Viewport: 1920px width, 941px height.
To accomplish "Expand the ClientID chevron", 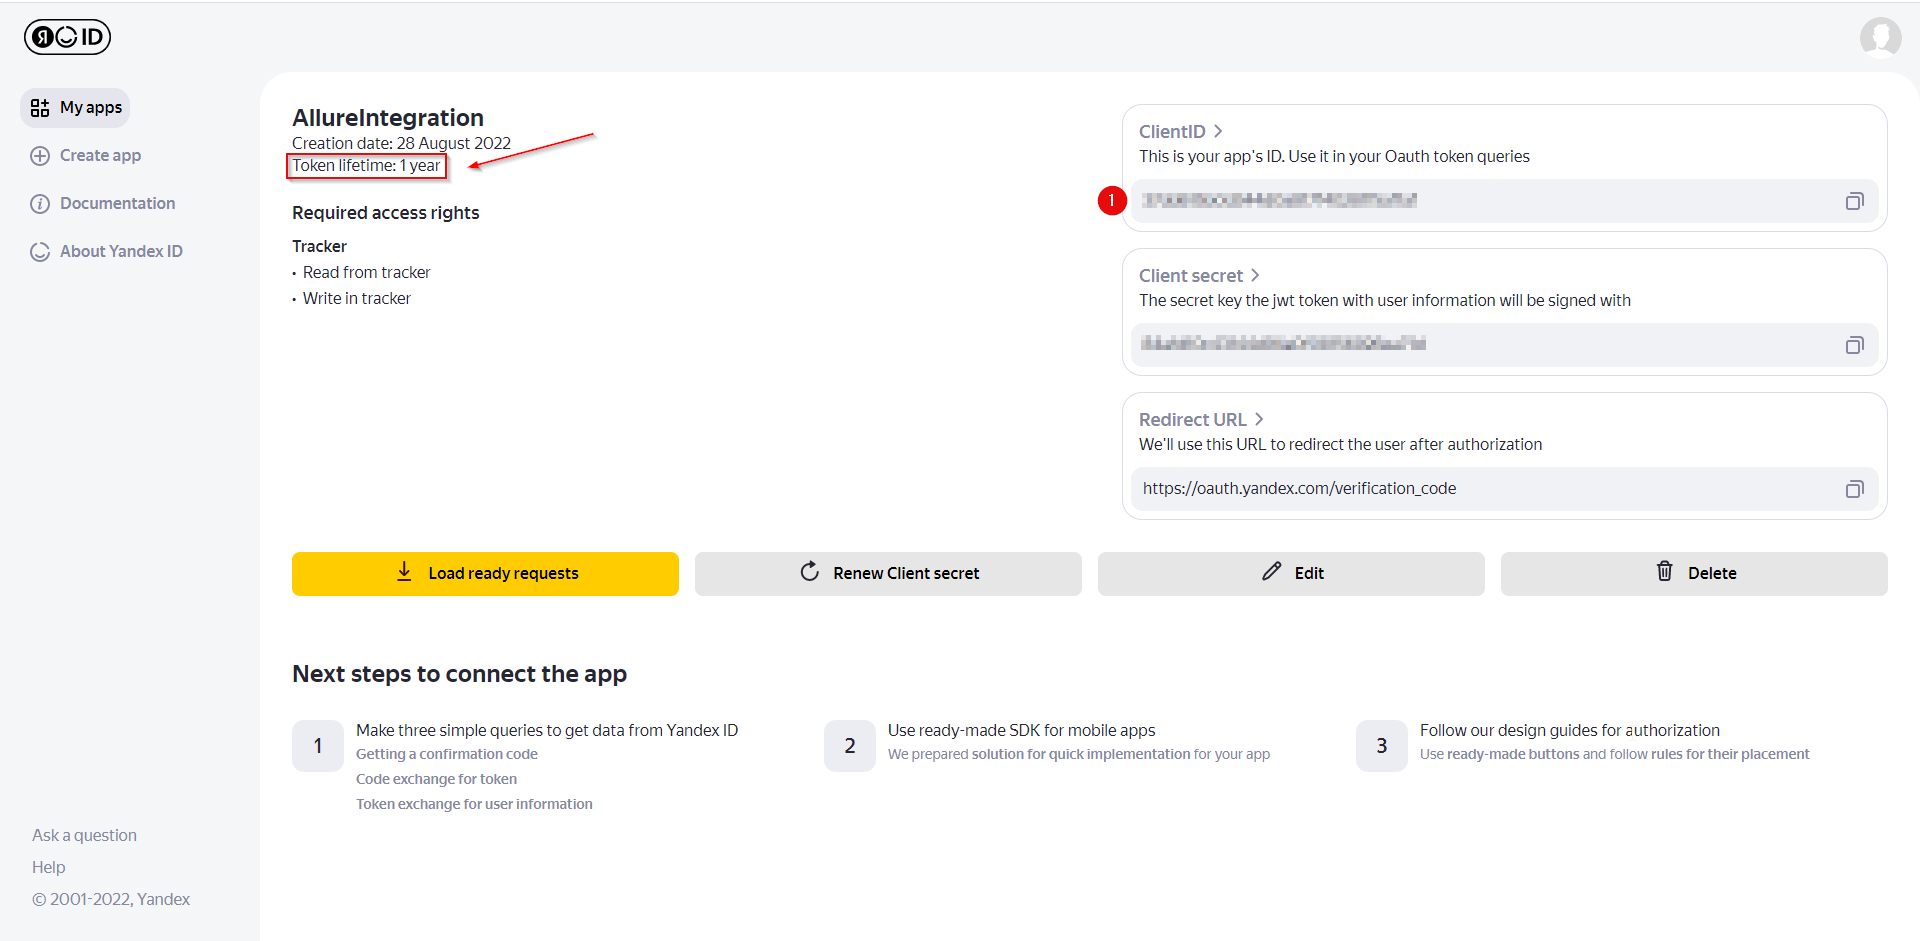I will tap(1218, 131).
